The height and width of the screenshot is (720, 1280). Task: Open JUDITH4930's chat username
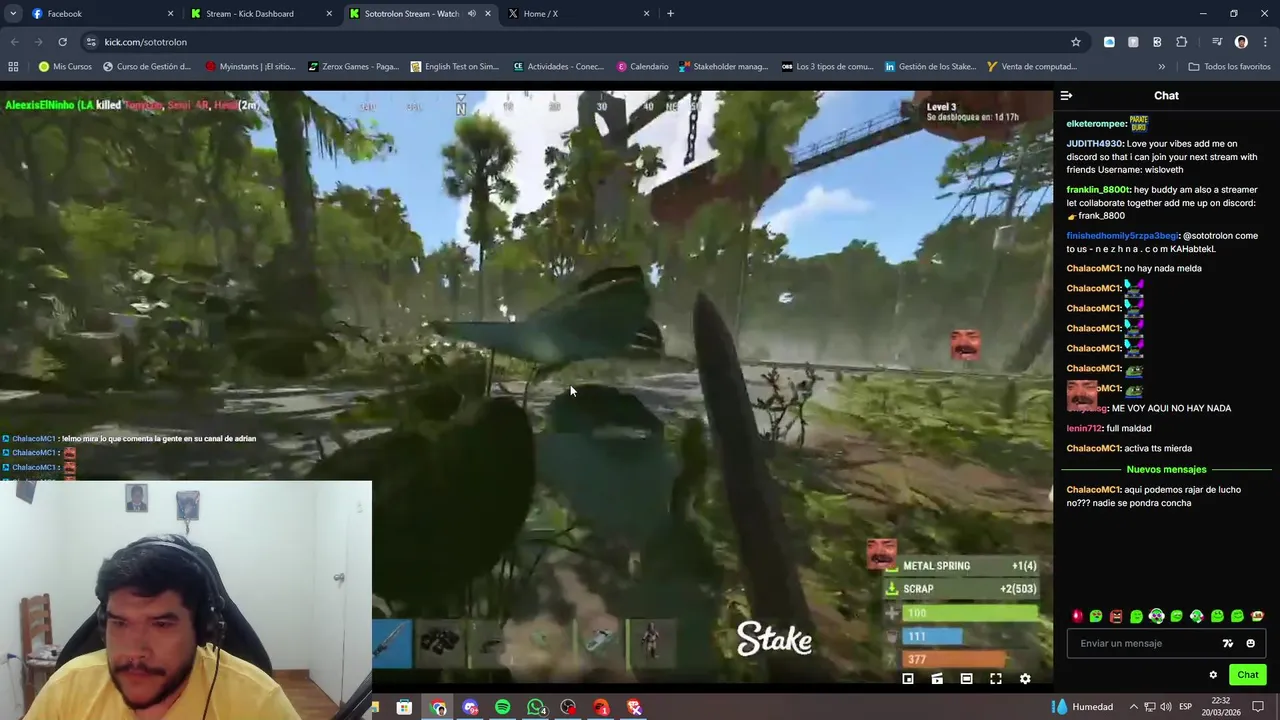click(x=1095, y=144)
